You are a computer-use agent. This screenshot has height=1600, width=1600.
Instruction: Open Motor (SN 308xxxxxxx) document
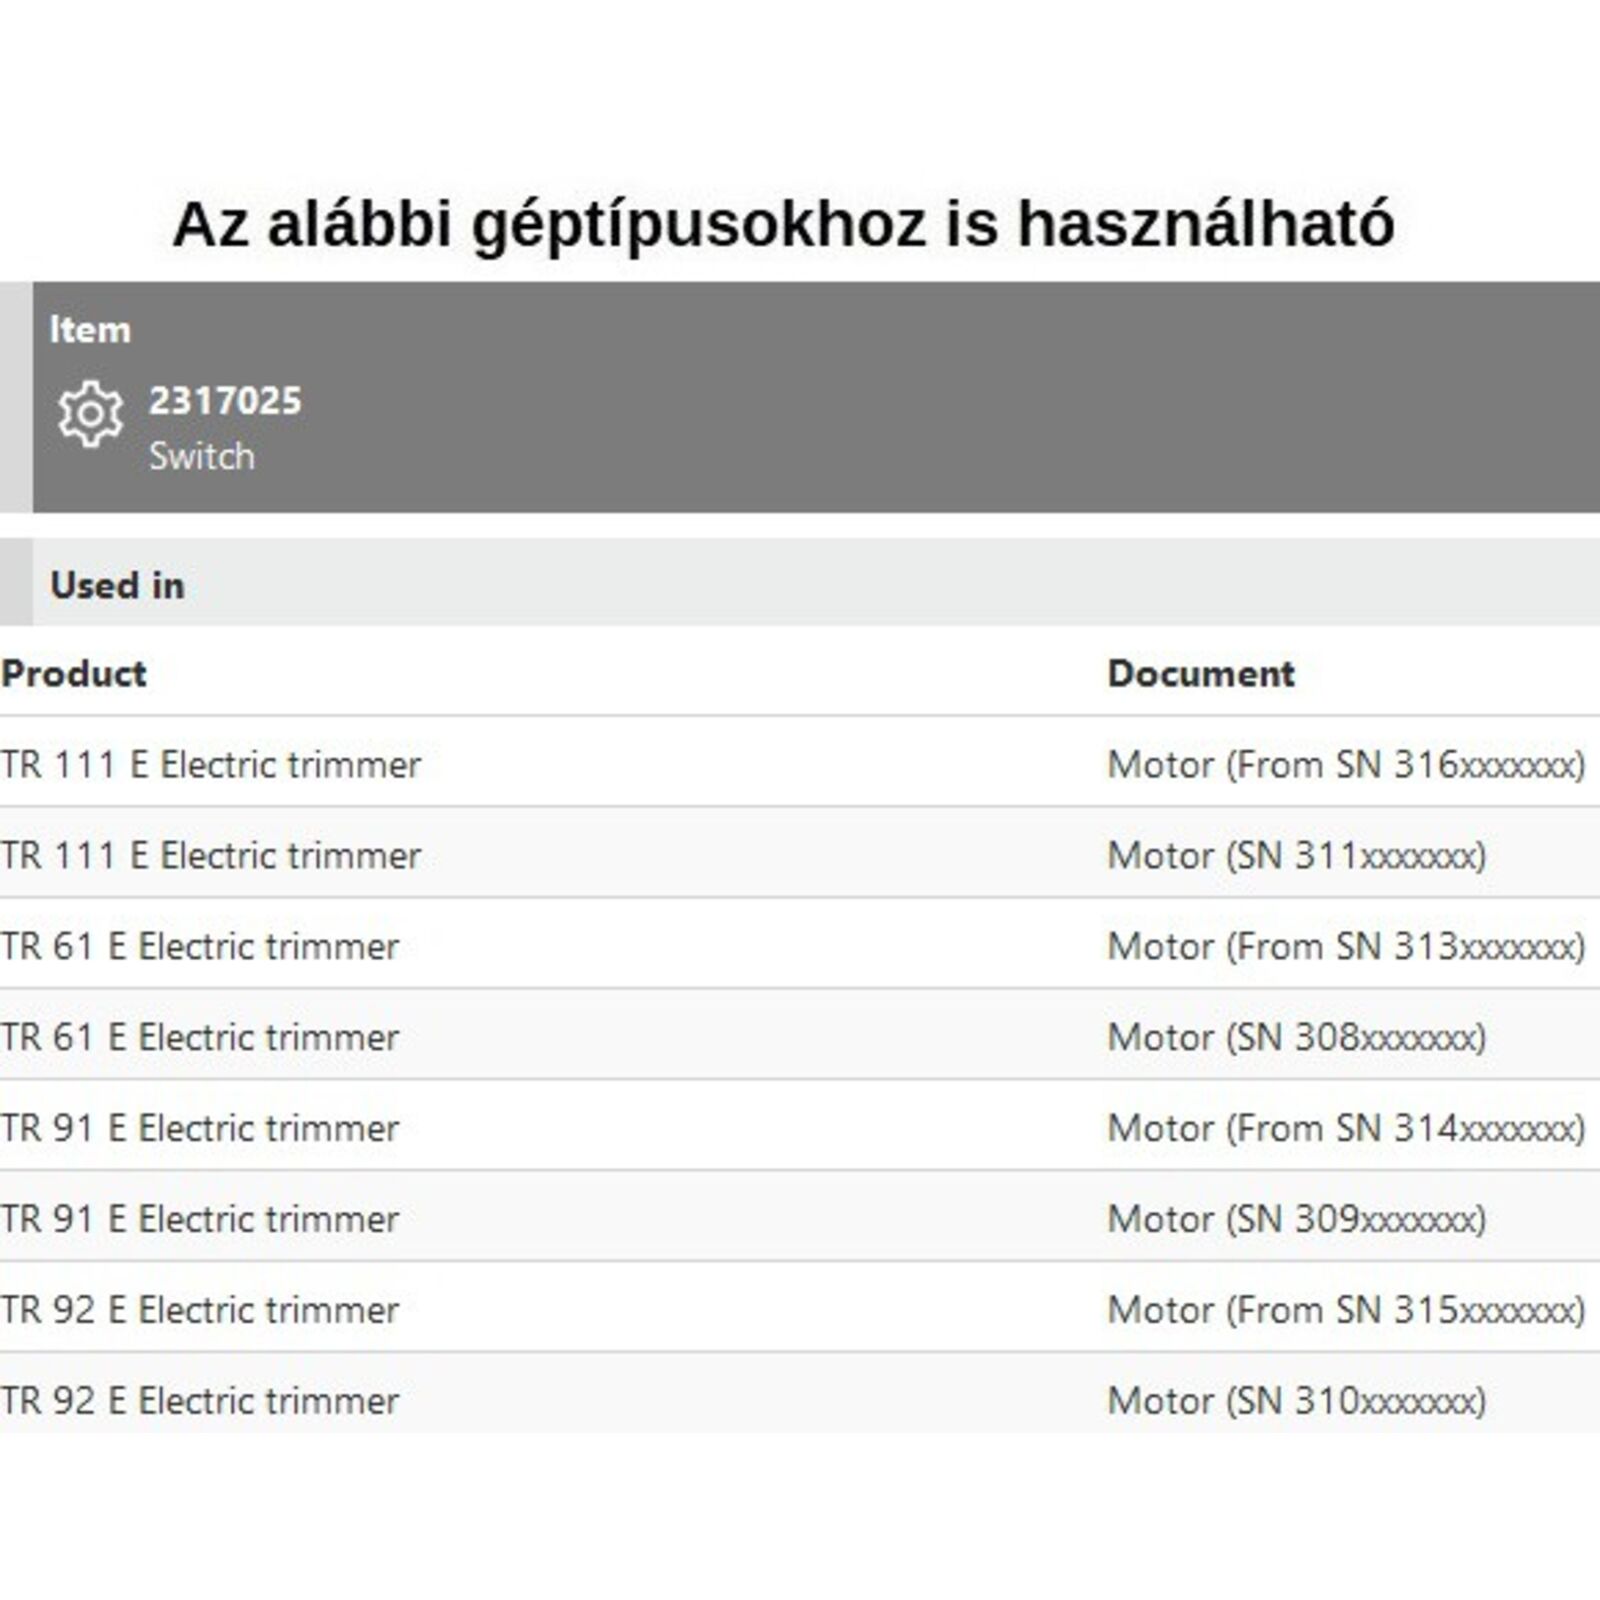pyautogui.click(x=1297, y=1038)
